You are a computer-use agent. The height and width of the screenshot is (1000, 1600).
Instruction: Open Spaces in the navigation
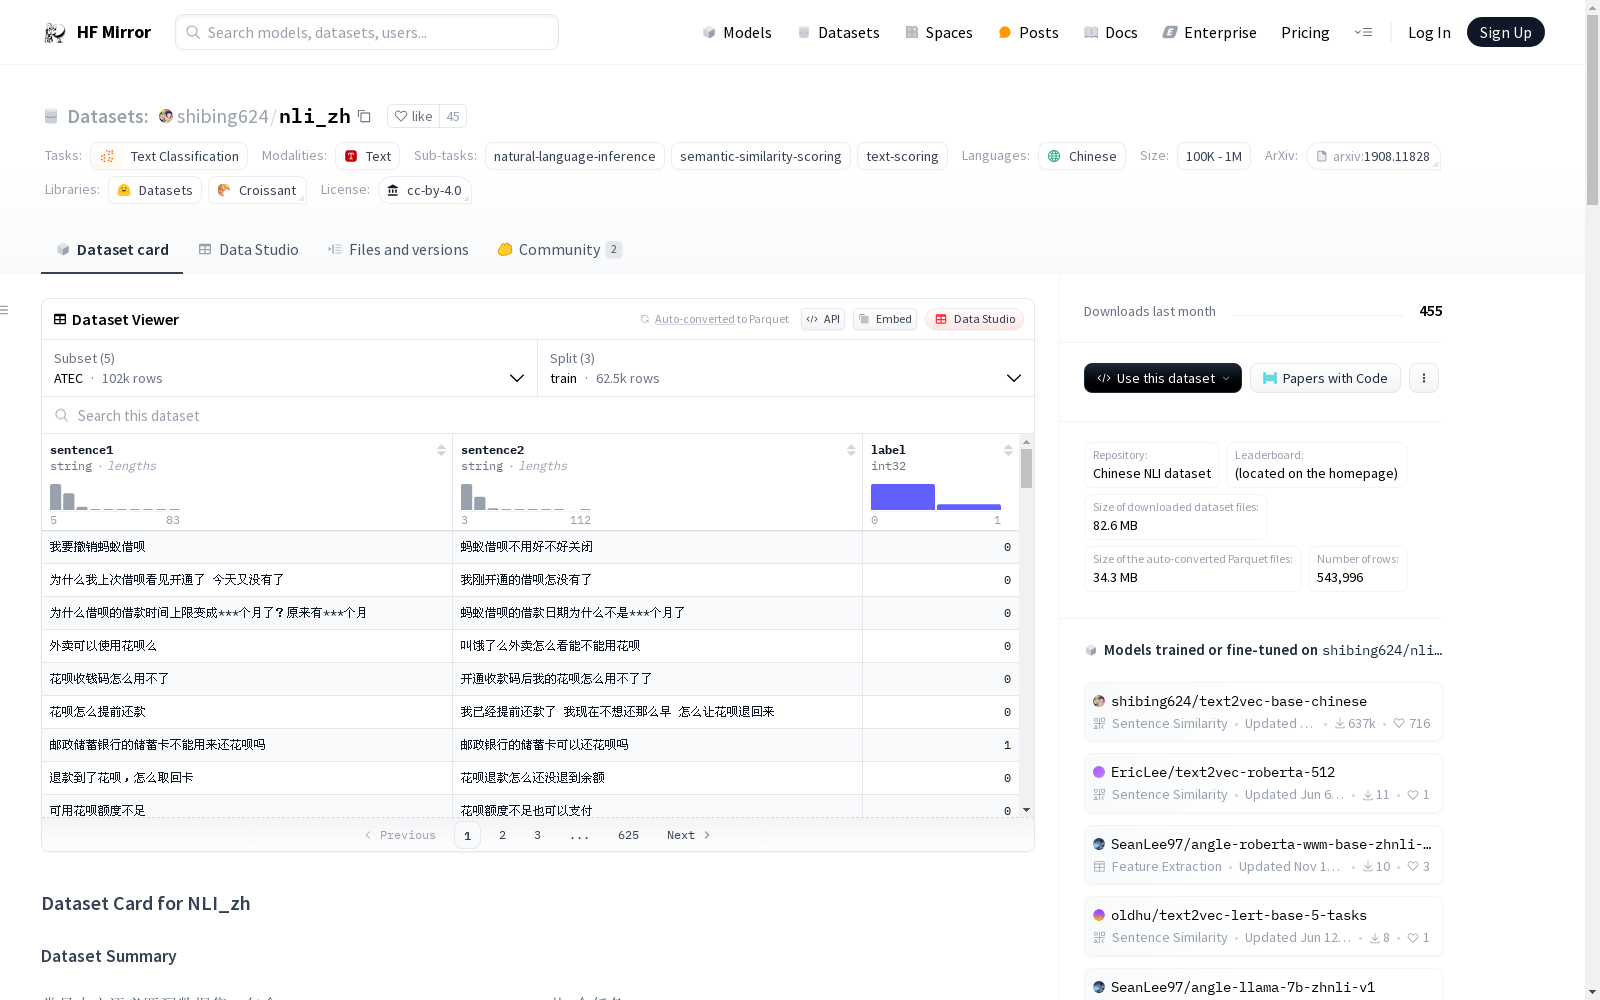click(x=939, y=32)
